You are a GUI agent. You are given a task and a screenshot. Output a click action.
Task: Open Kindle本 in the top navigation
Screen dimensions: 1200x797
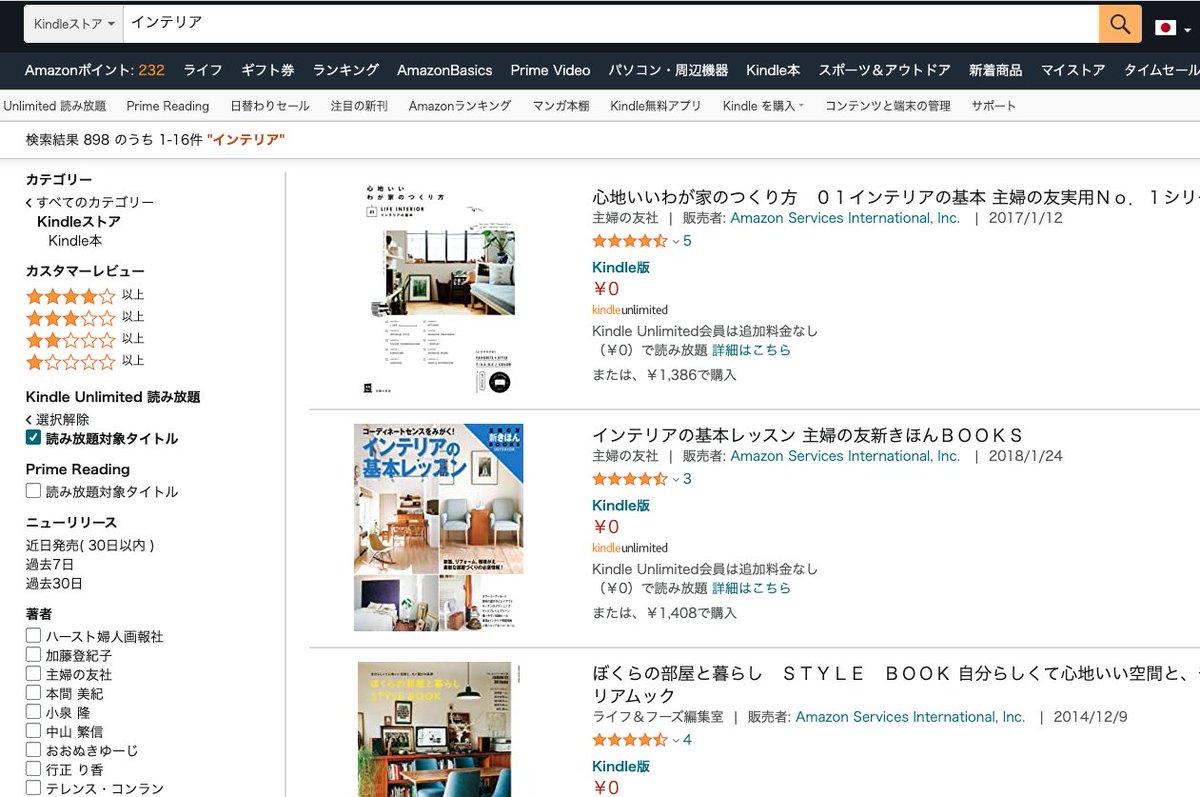(x=773, y=70)
